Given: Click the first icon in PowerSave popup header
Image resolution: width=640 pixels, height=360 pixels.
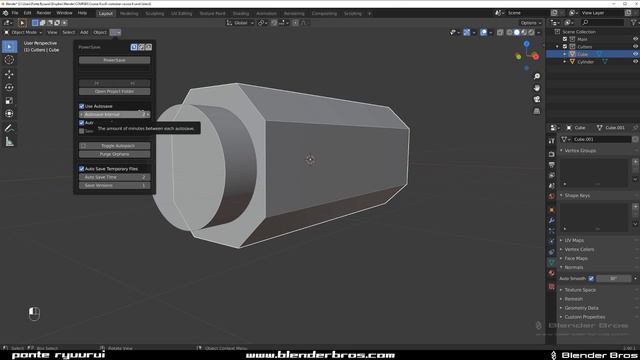Looking at the screenshot, I should pos(134,47).
